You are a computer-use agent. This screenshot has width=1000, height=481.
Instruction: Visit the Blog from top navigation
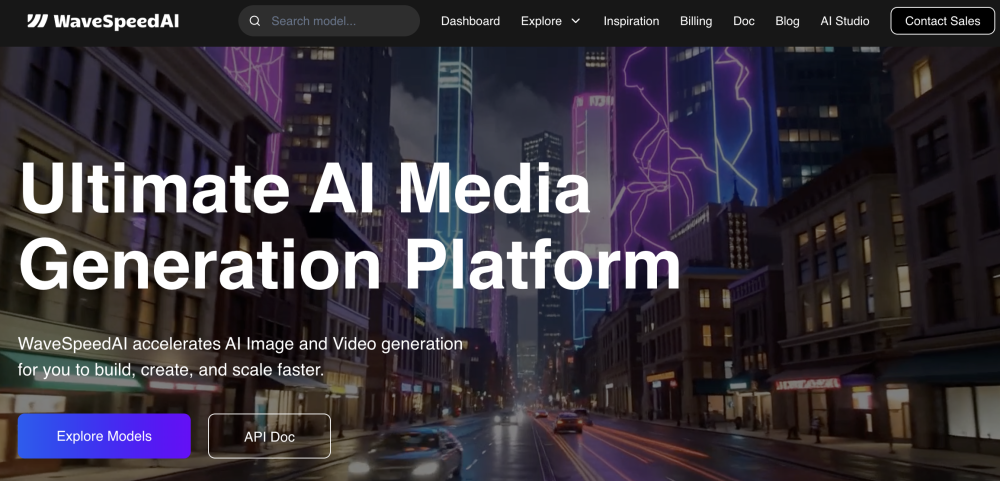787,21
